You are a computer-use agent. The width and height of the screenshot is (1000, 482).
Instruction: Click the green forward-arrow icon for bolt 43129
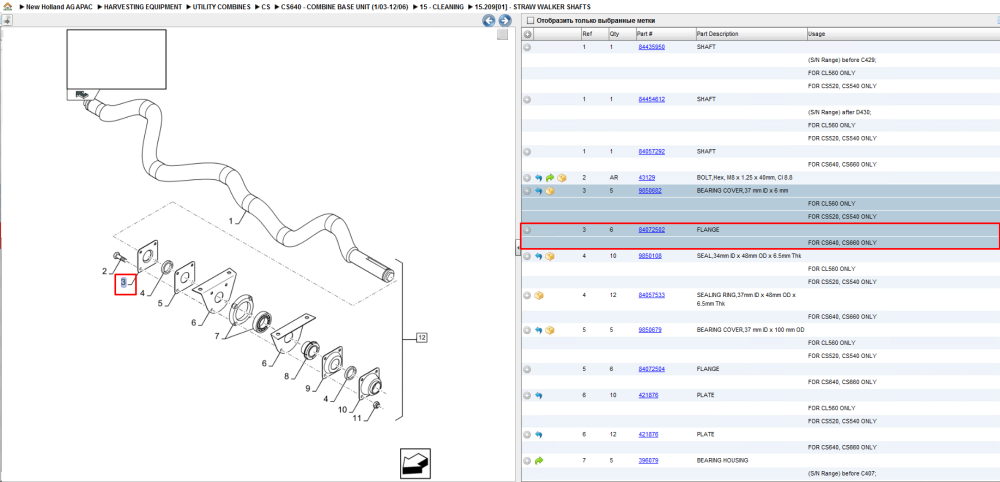[550, 178]
